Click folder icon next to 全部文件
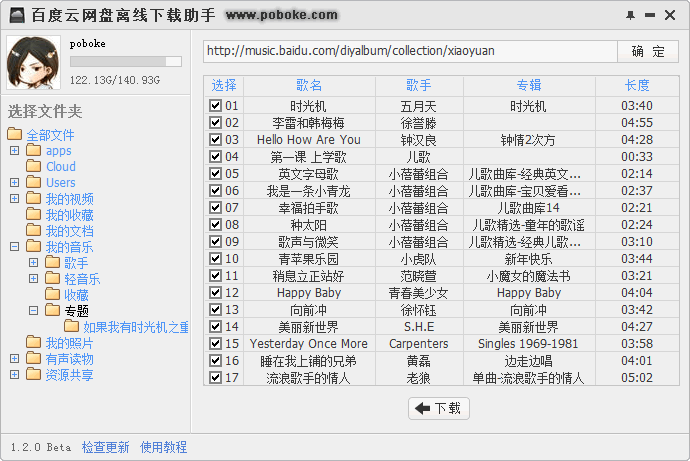The image size is (690, 461). [15, 133]
